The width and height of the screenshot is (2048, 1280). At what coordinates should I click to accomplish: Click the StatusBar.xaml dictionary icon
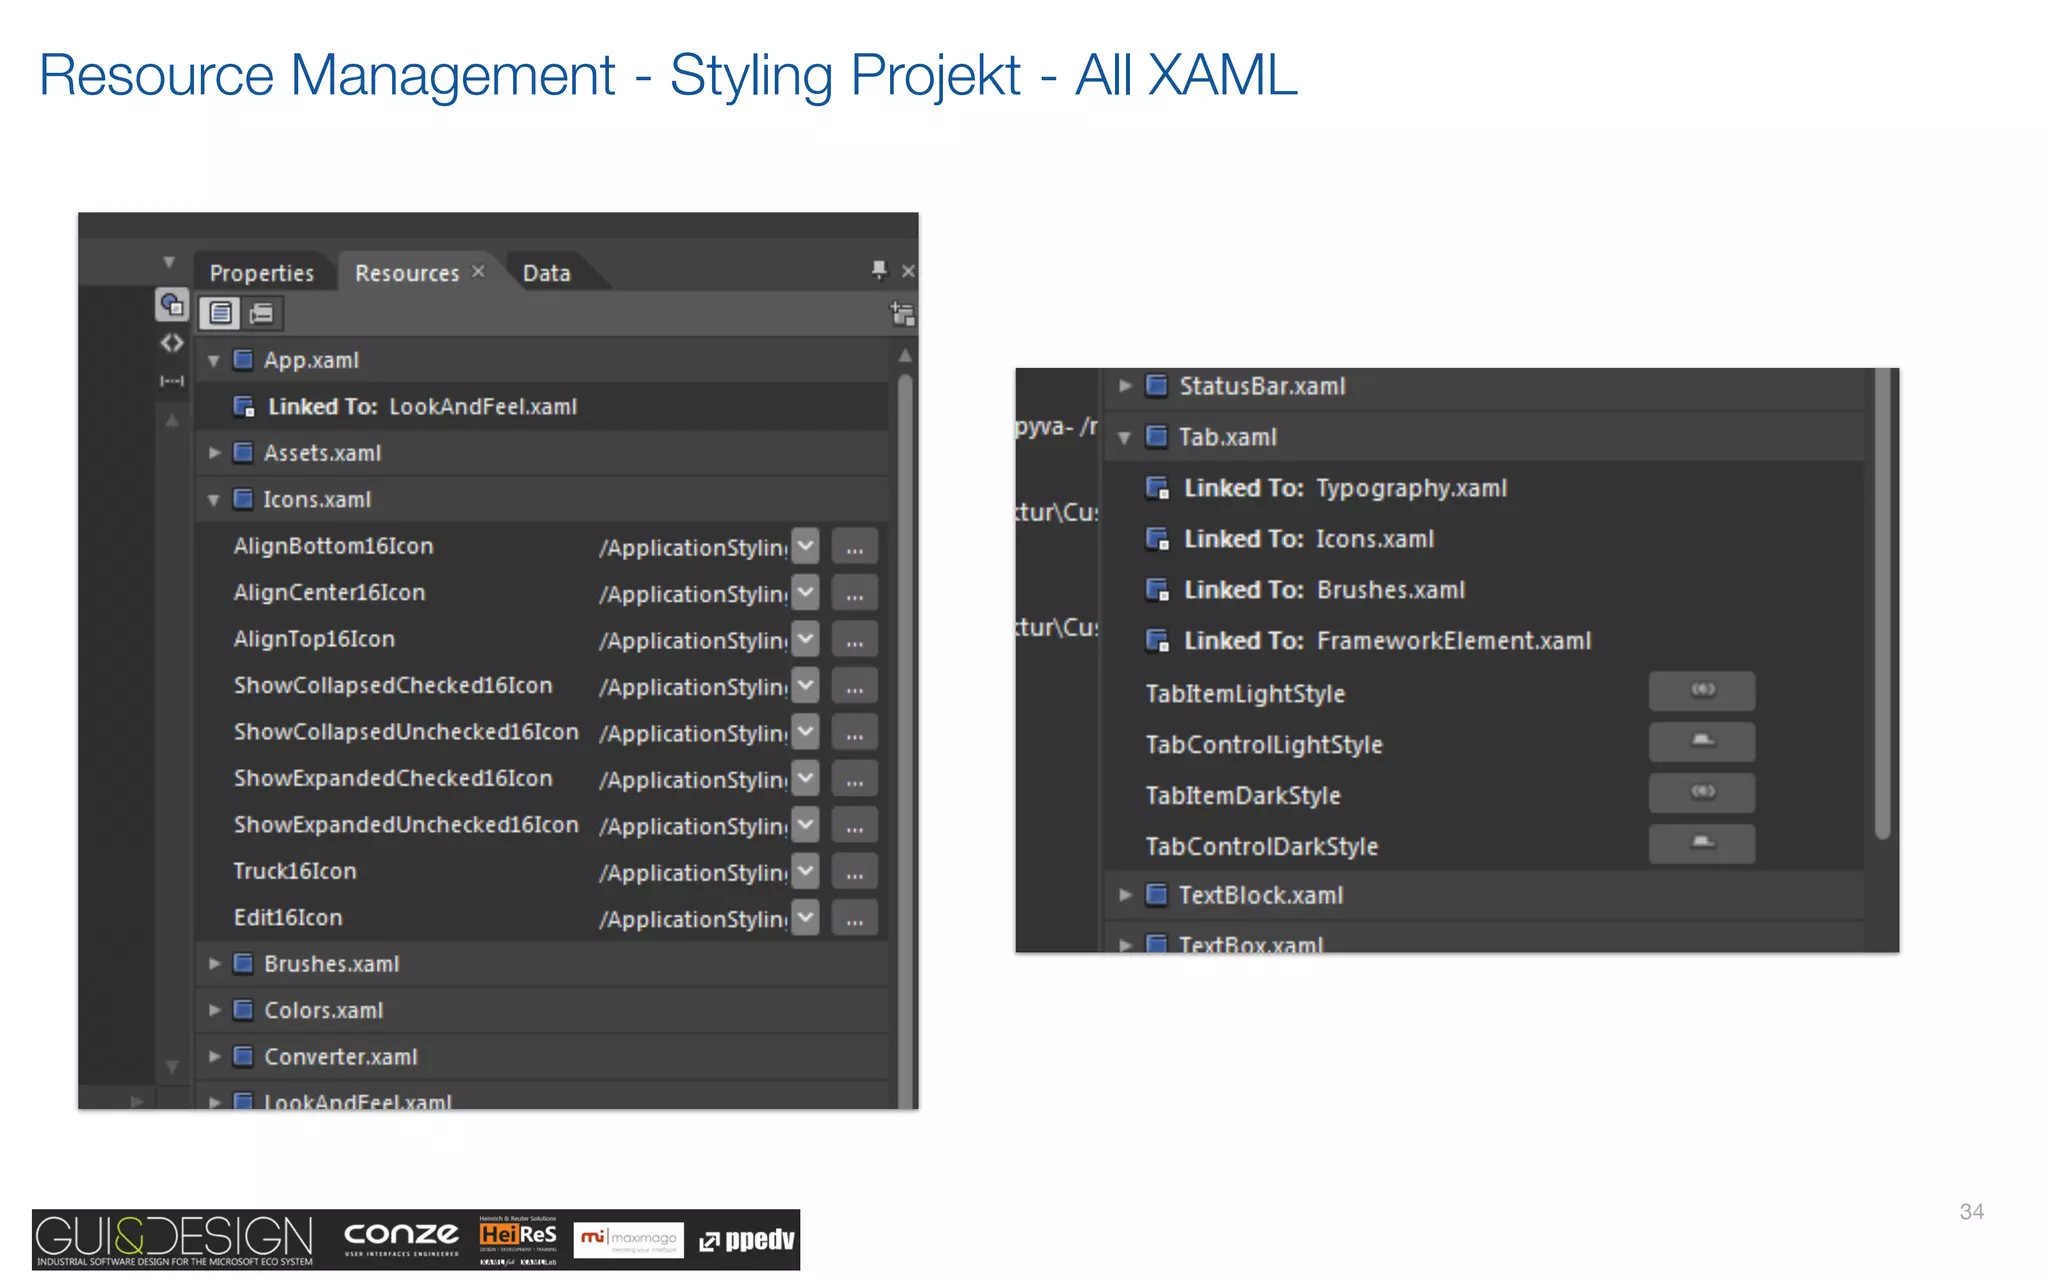click(1157, 385)
